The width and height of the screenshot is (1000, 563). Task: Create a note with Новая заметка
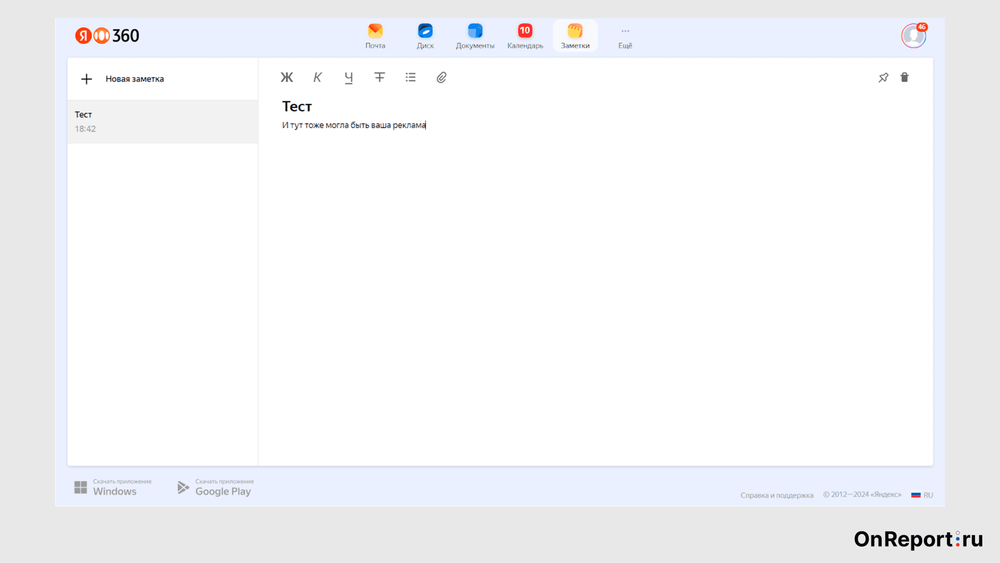(122, 79)
